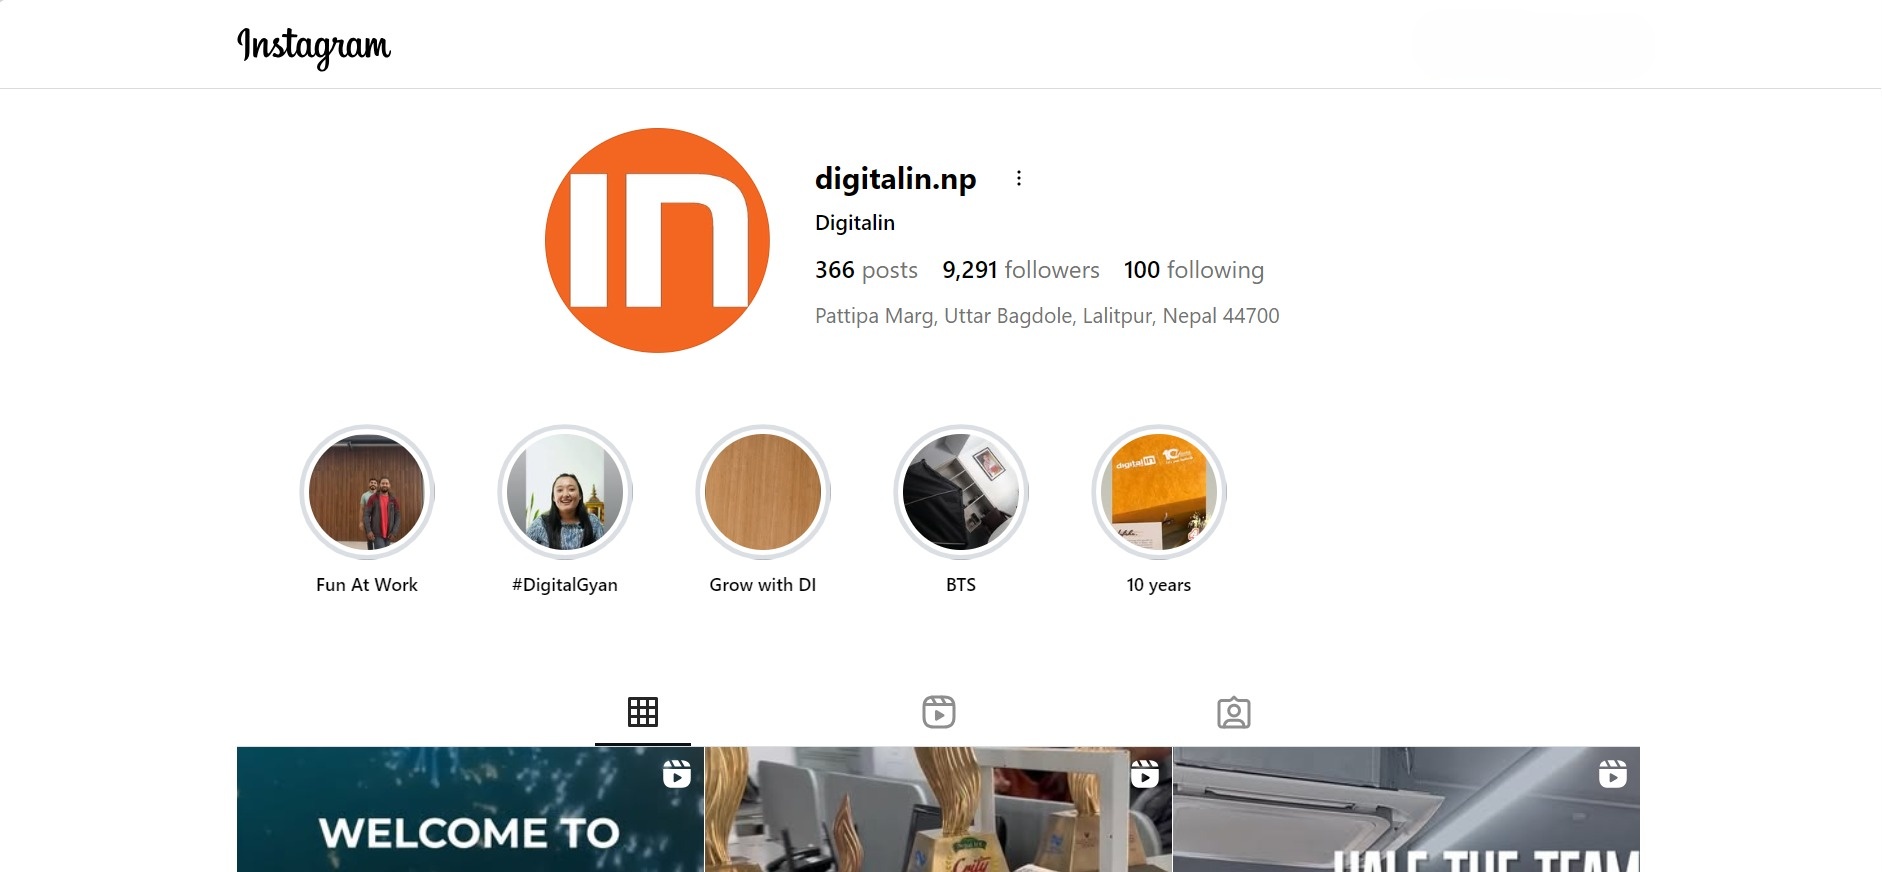This screenshot has width=1882, height=872.
Task: Click the Fun At Work label
Action: click(367, 585)
